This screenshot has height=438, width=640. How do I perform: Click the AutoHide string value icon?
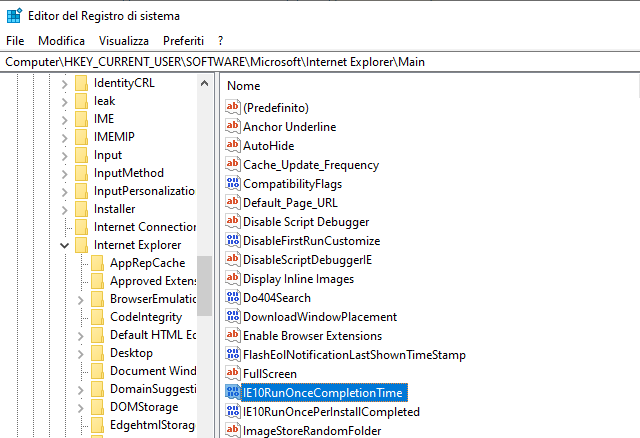point(233,145)
